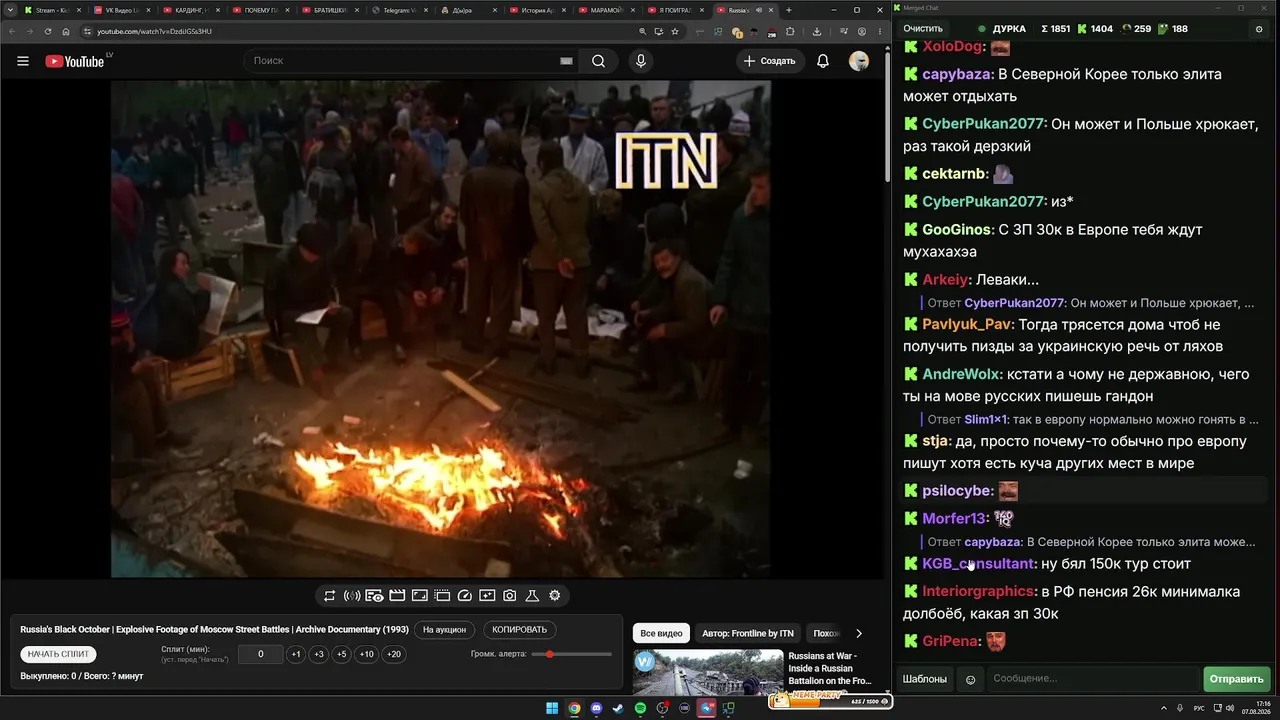Switch to the 'БРАТИШКИ' browser tab
Viewport: 1280px width, 720px height.
coord(330,10)
